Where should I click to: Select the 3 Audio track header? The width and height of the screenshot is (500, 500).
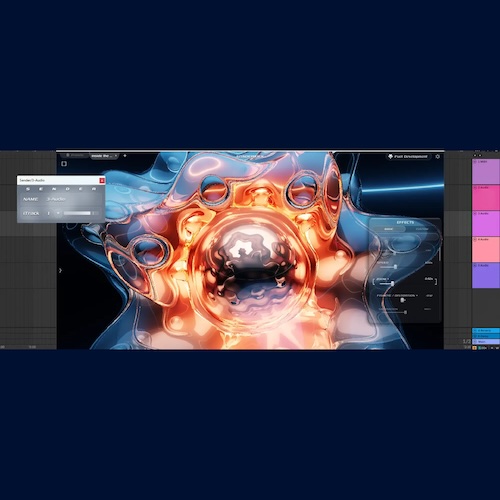486,224
